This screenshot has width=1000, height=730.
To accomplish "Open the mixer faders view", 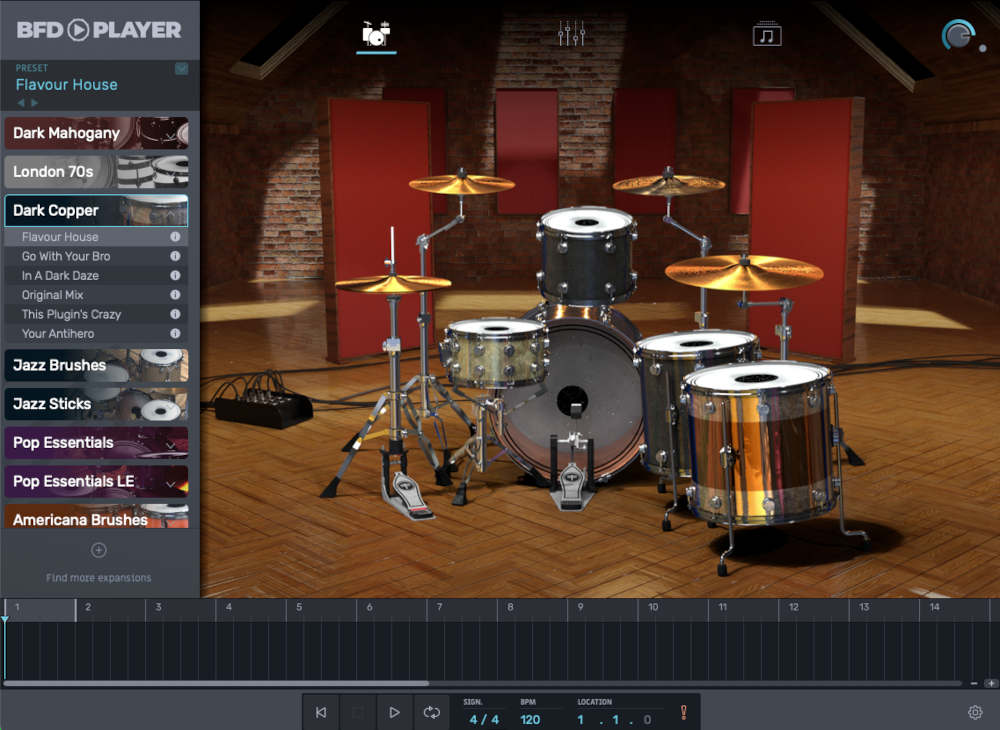I will tap(571, 32).
